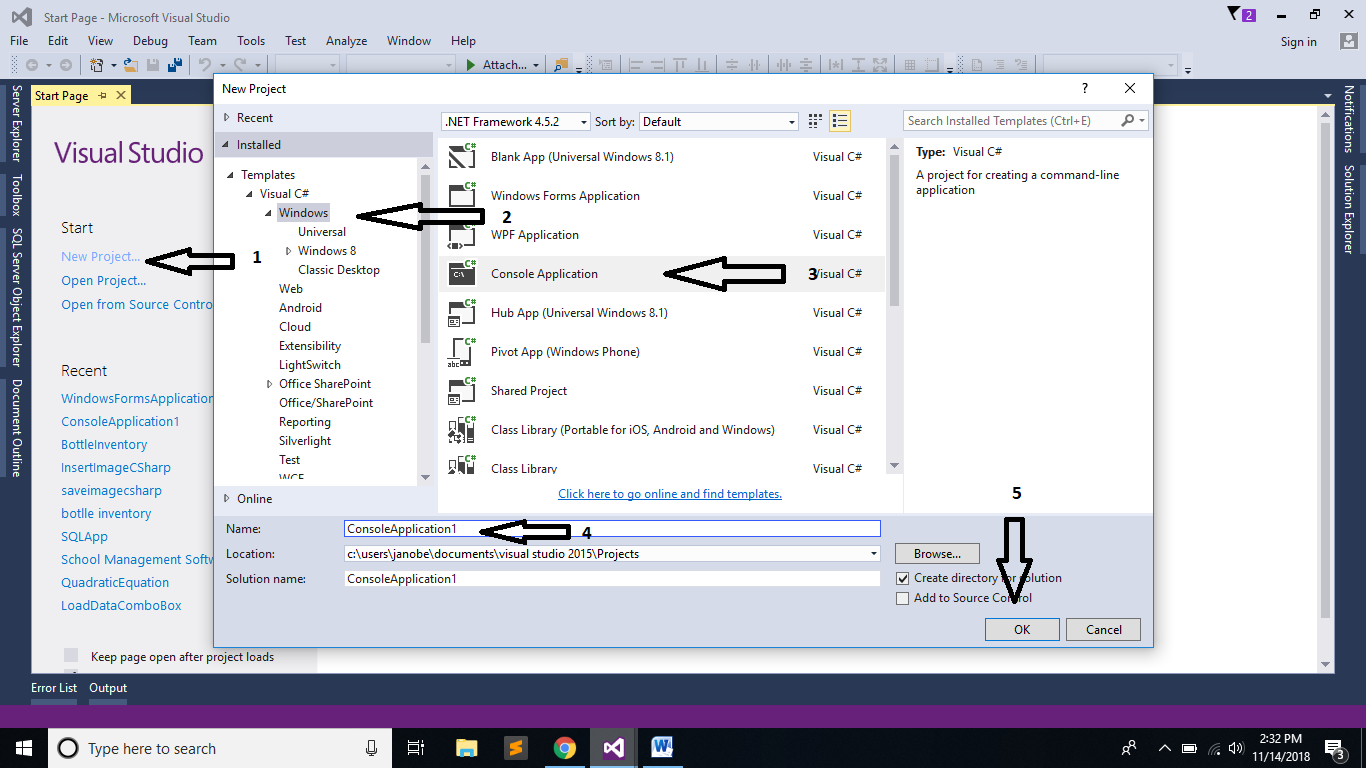
Task: Switch templates to medium icons list view
Action: click(840, 121)
